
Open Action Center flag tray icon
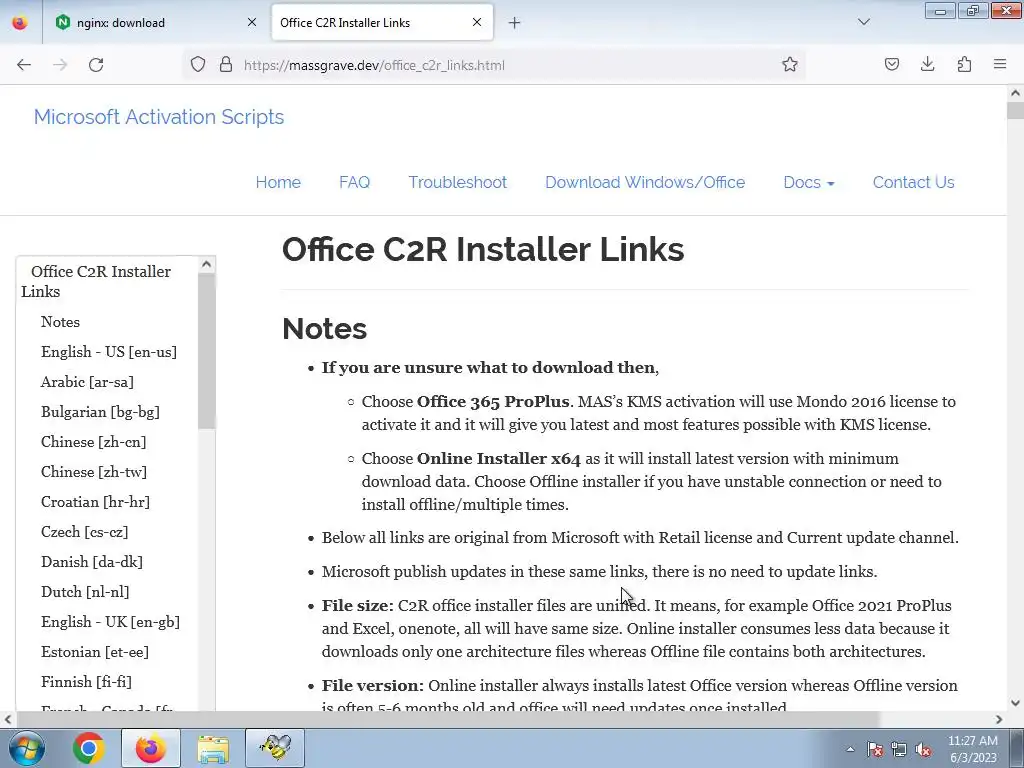coord(875,749)
